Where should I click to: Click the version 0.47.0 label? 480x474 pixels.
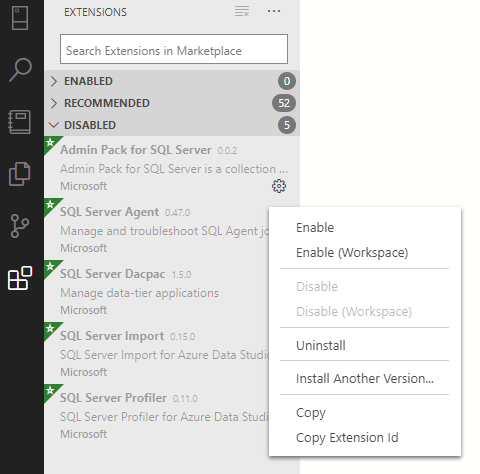(177, 213)
